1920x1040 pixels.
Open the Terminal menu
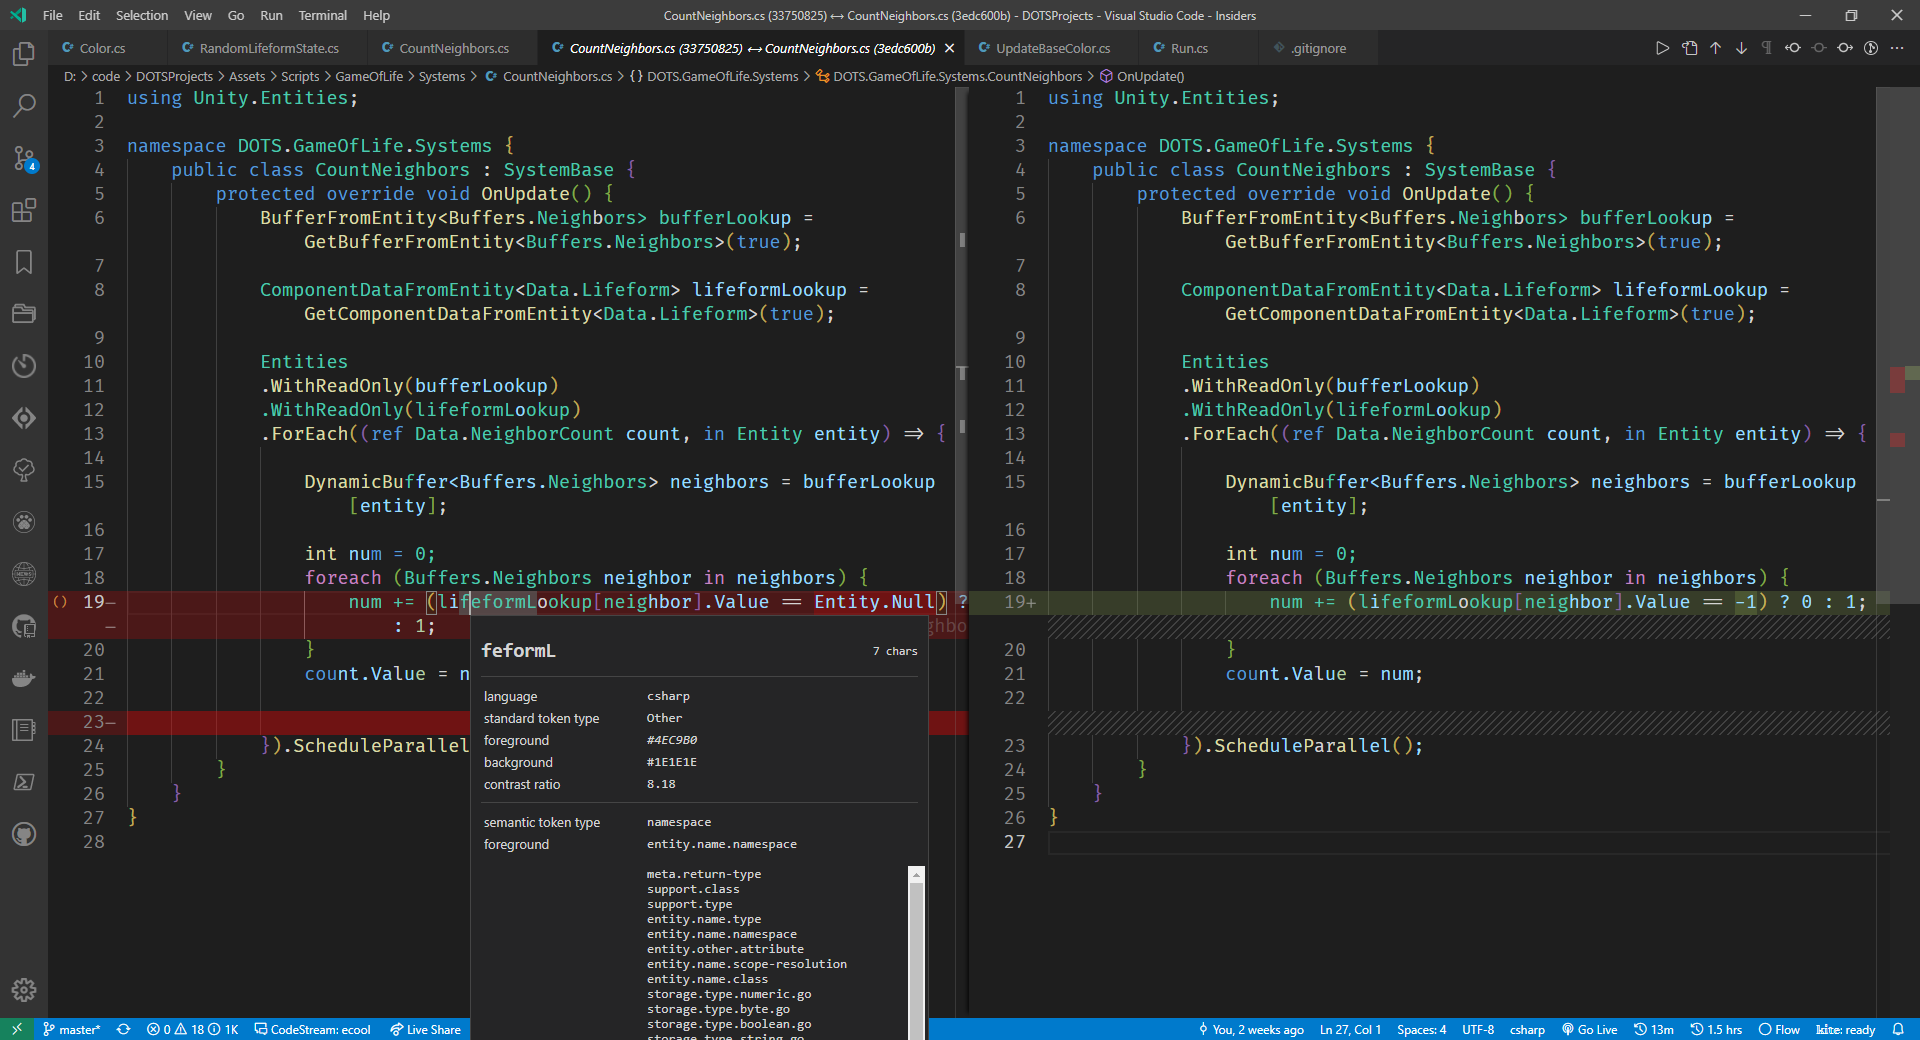tap(322, 15)
